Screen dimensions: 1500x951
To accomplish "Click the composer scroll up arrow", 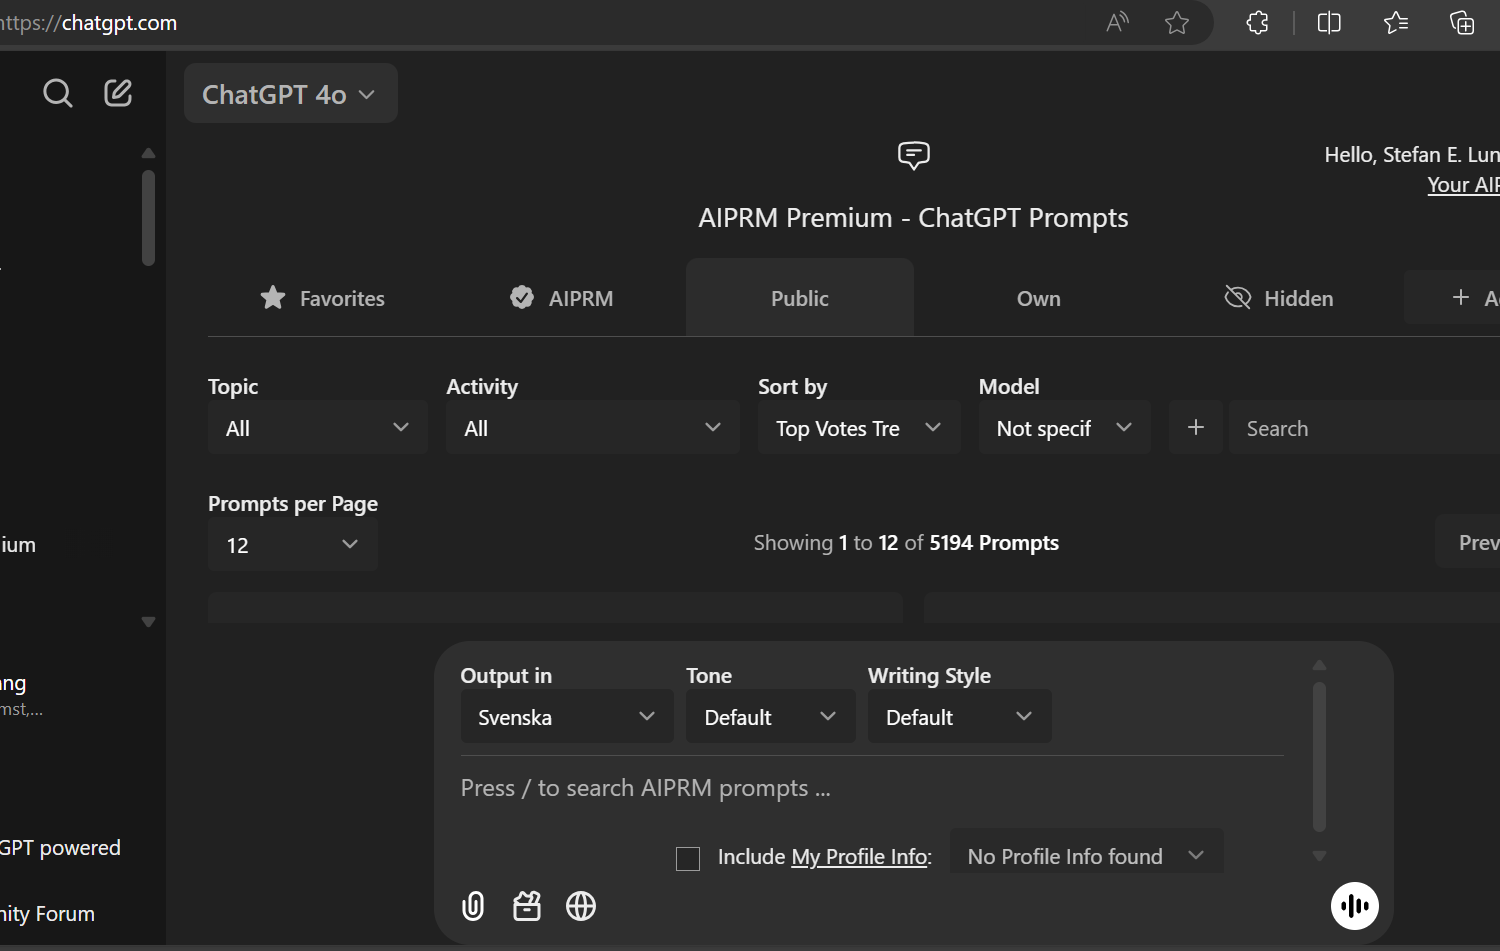I will pyautogui.click(x=1319, y=665).
